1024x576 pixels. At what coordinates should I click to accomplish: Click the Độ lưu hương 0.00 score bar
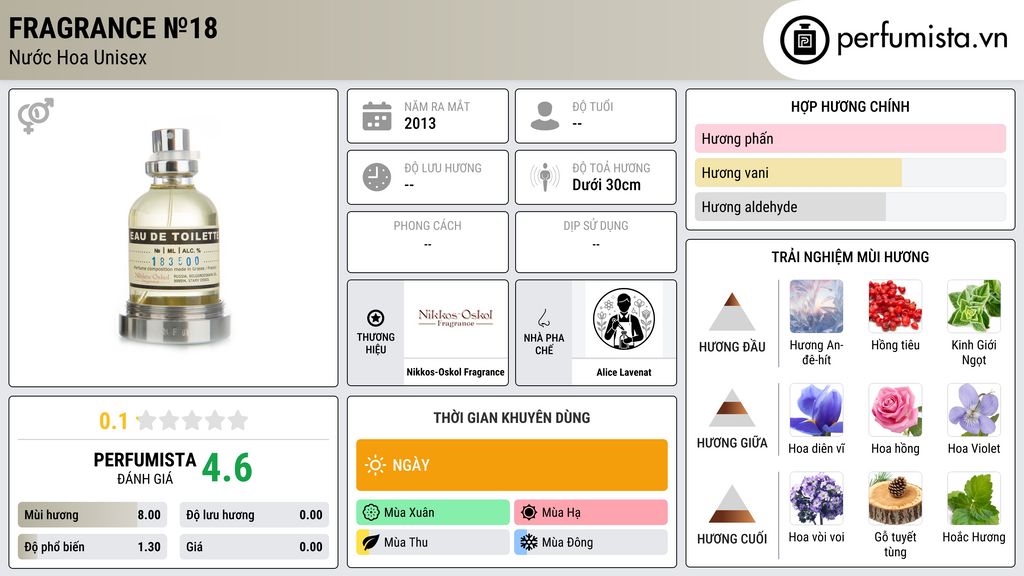pyautogui.click(x=255, y=515)
